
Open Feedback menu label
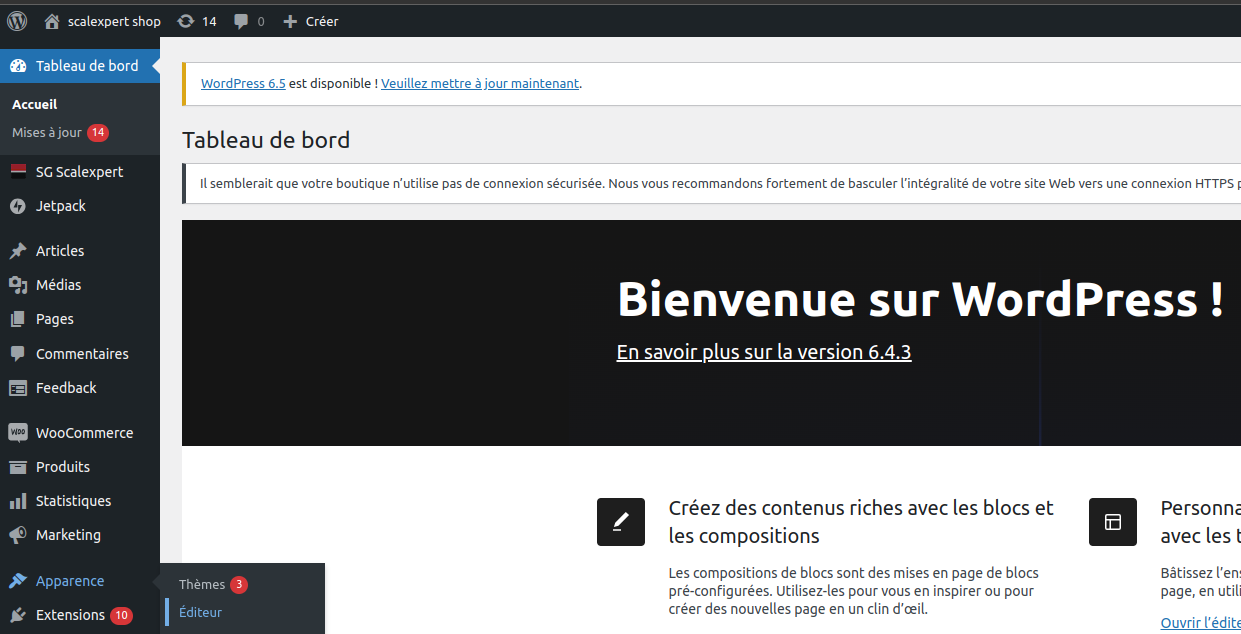66,388
